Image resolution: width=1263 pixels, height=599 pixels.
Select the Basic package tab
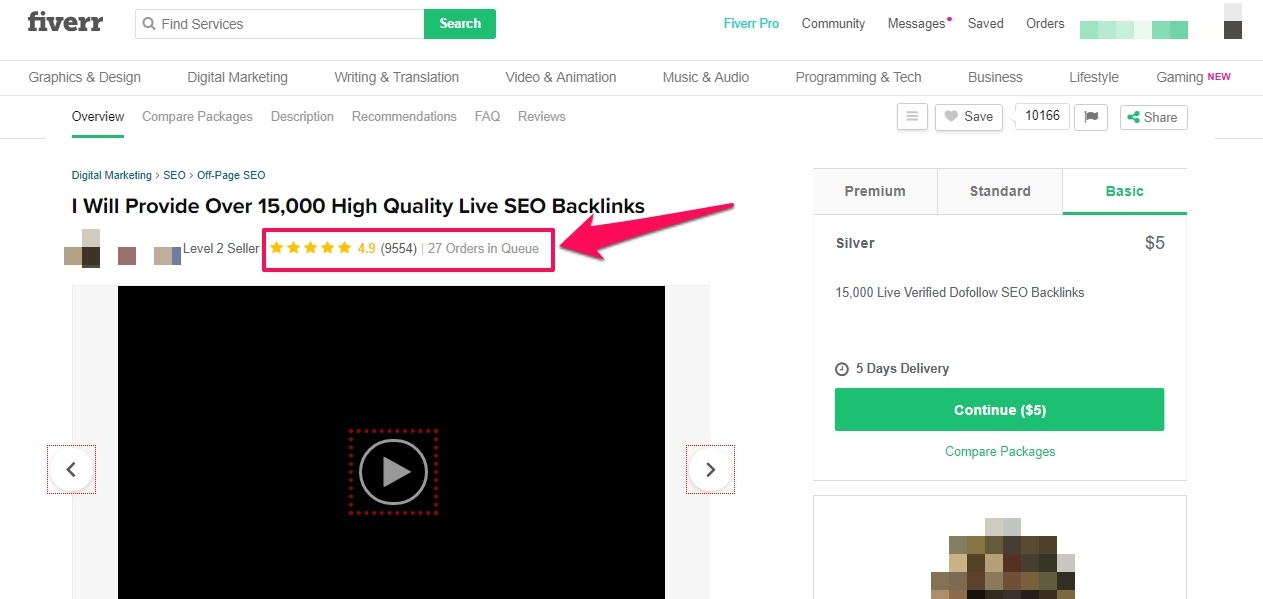(x=1124, y=191)
